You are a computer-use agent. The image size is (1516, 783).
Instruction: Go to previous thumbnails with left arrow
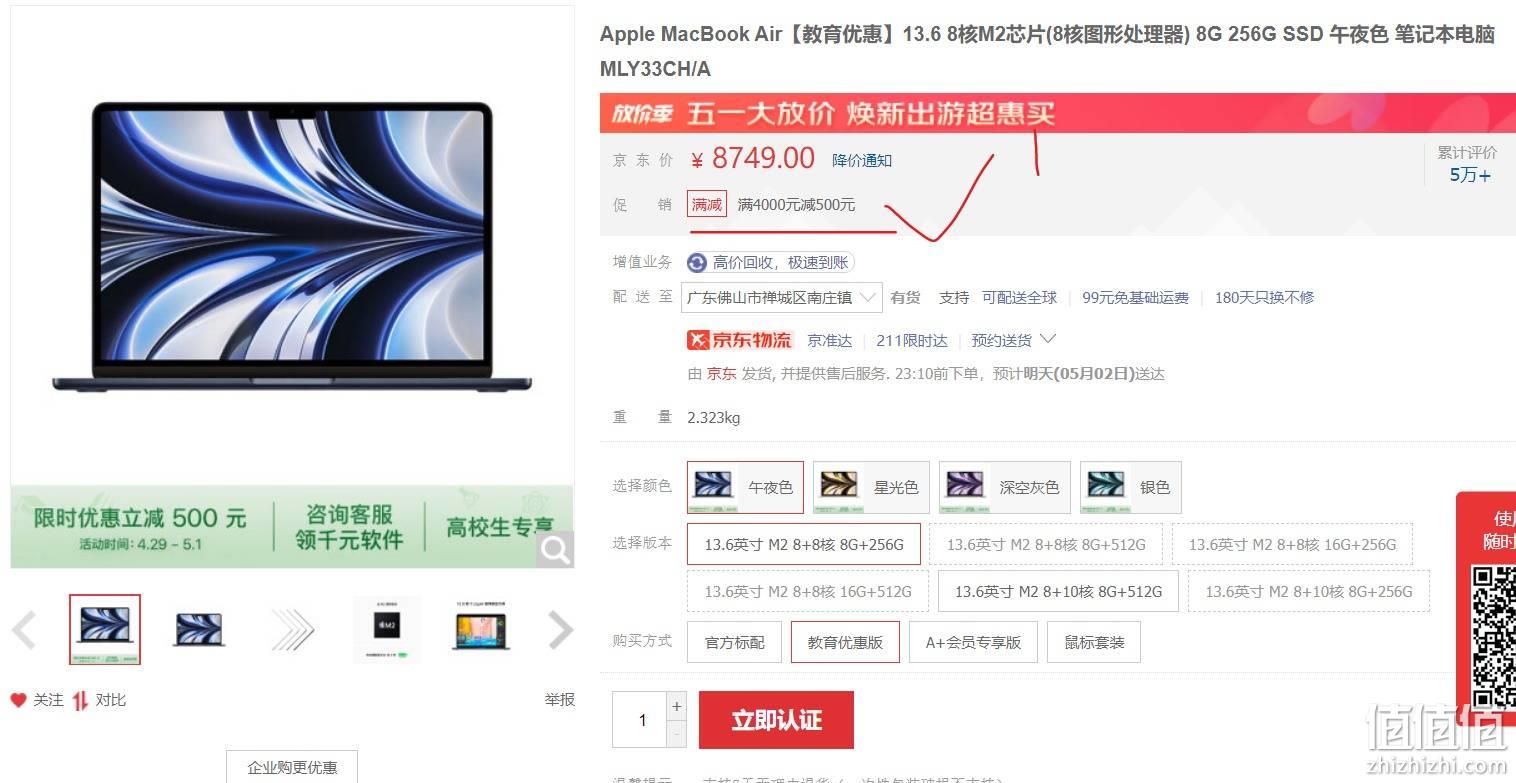(24, 630)
